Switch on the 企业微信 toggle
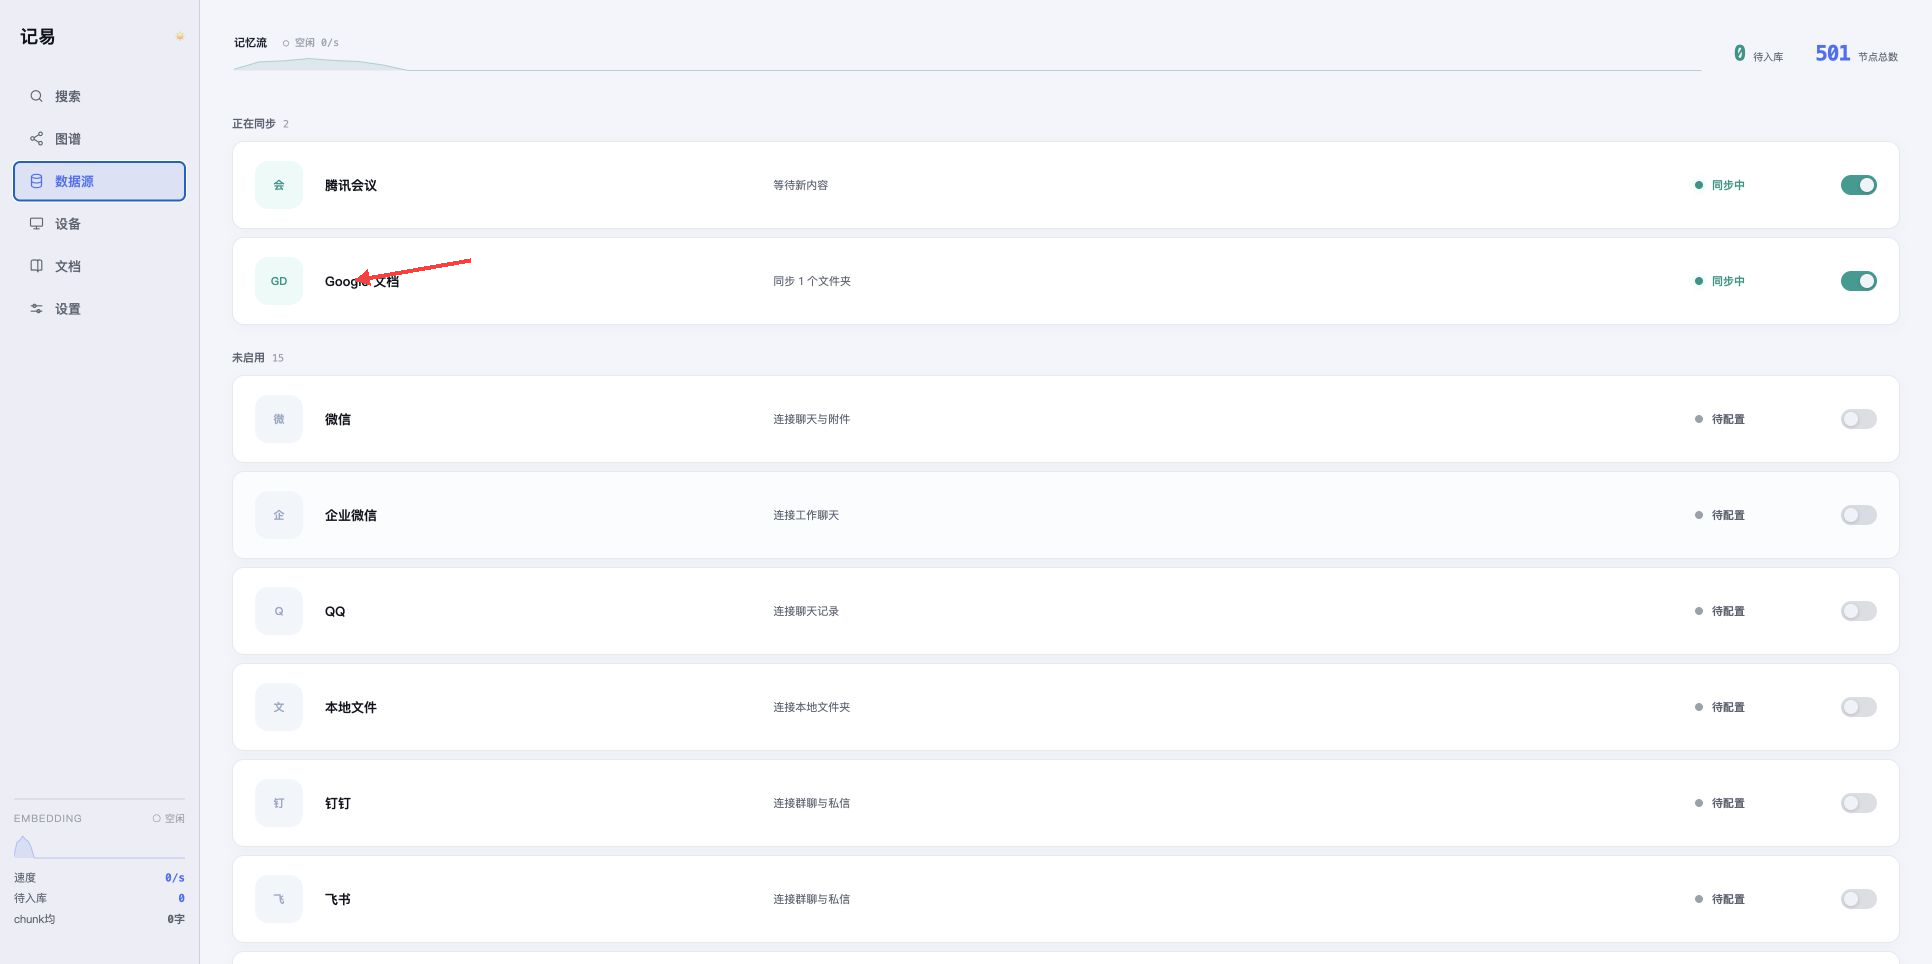This screenshot has height=964, width=1932. point(1858,515)
